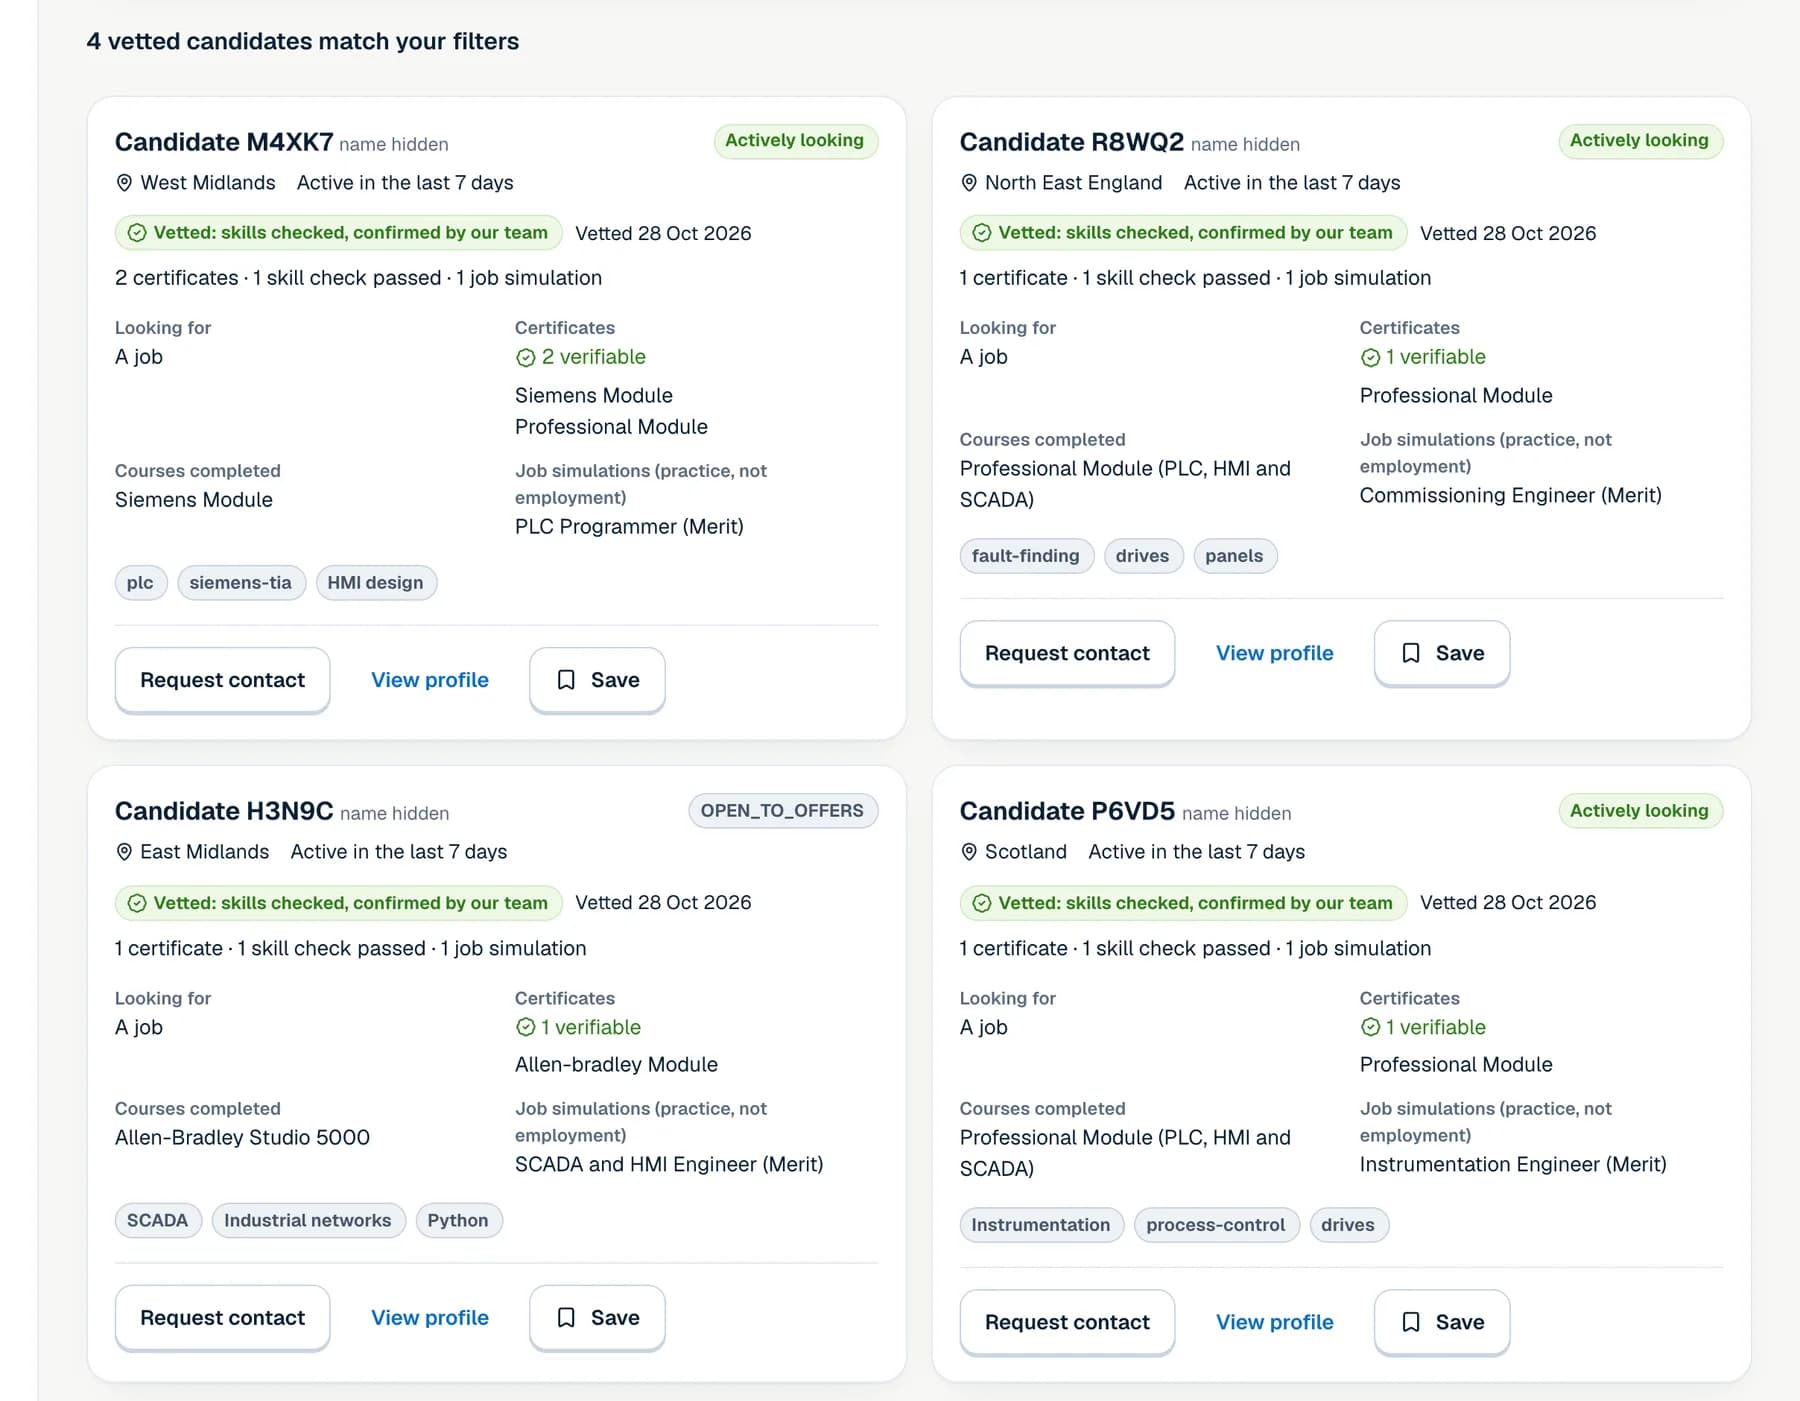Click location pin icon next to West Midlands
The height and width of the screenshot is (1401, 1800).
124,183
